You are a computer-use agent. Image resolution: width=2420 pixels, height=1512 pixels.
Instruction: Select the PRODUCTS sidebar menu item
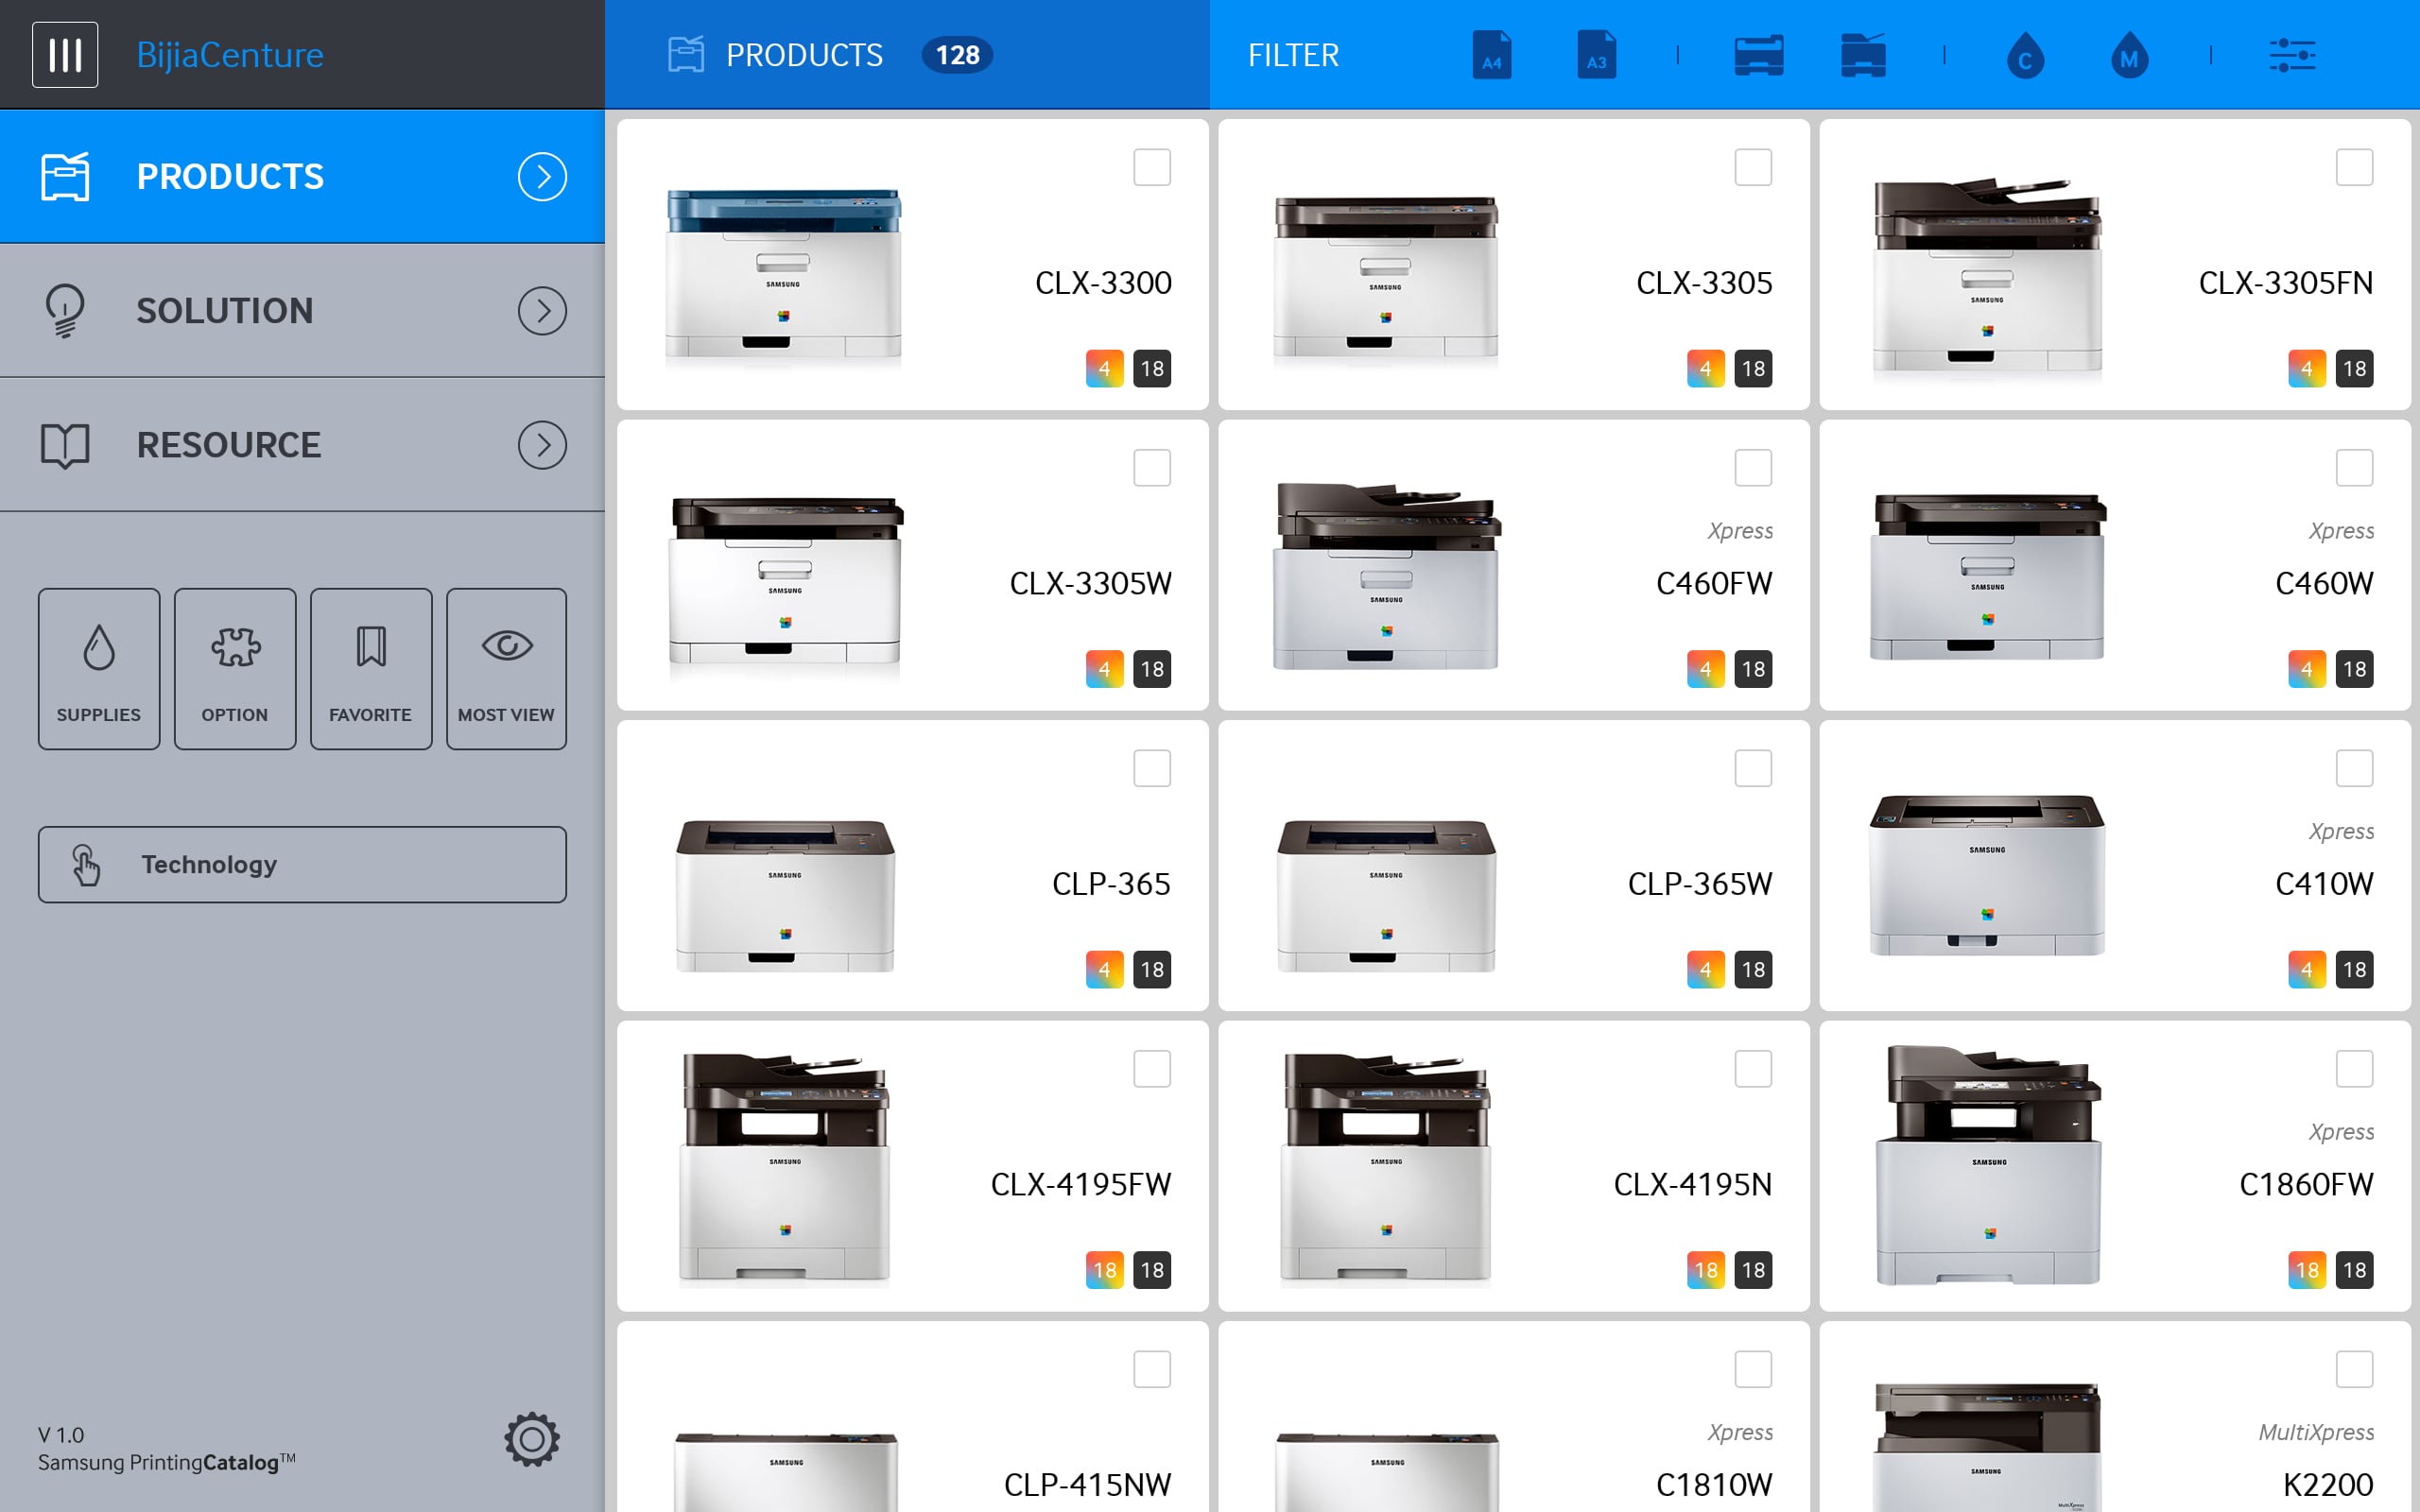[x=302, y=177]
